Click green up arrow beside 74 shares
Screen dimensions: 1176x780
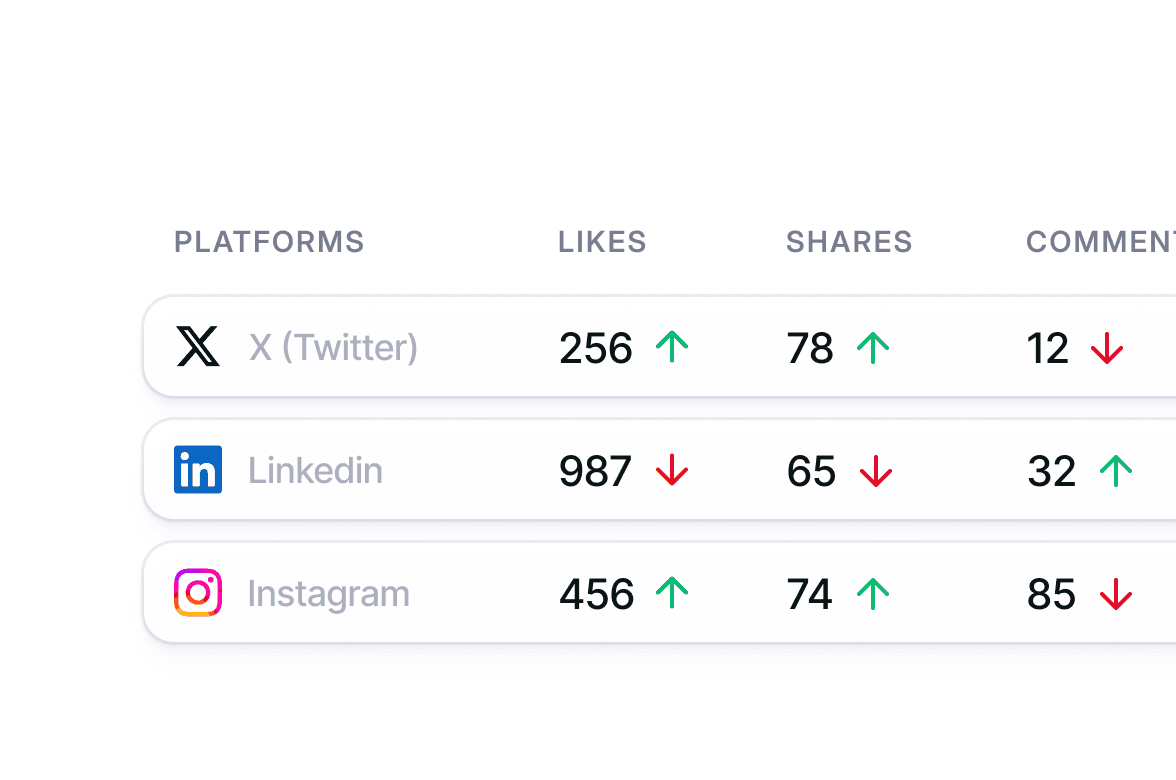tap(873, 593)
